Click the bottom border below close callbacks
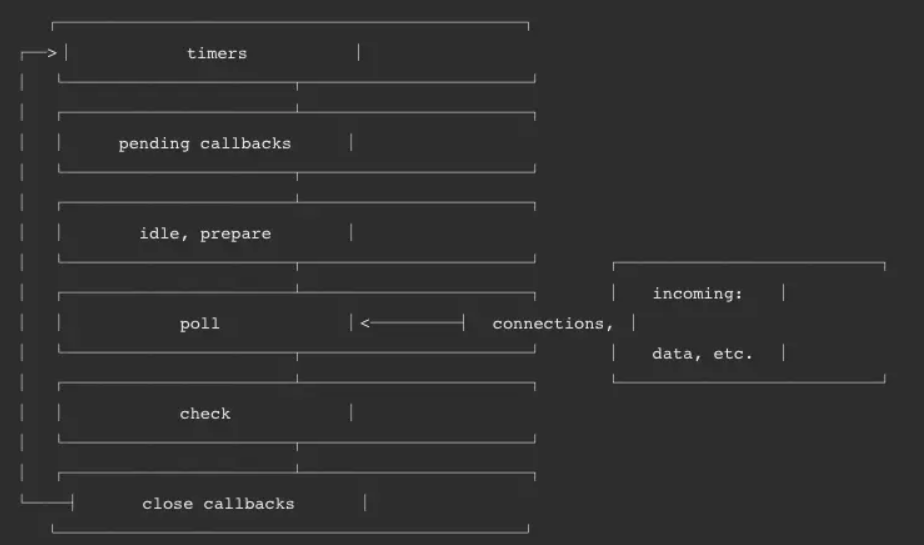Image resolution: width=924 pixels, height=545 pixels. point(290,530)
